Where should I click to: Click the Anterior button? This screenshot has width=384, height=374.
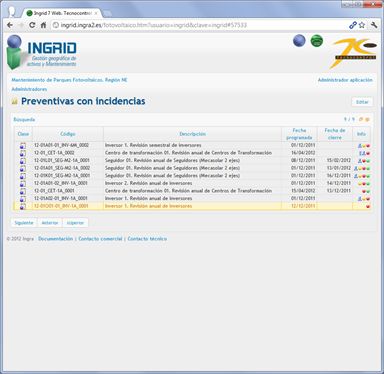50,223
